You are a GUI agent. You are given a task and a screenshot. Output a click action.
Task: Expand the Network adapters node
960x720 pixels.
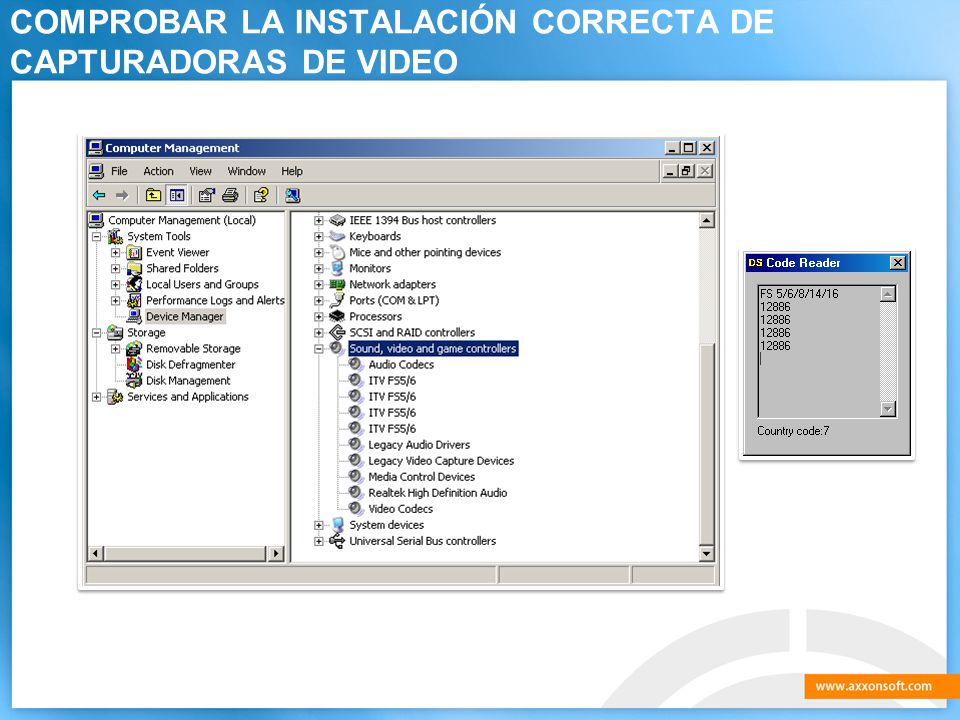pos(318,284)
